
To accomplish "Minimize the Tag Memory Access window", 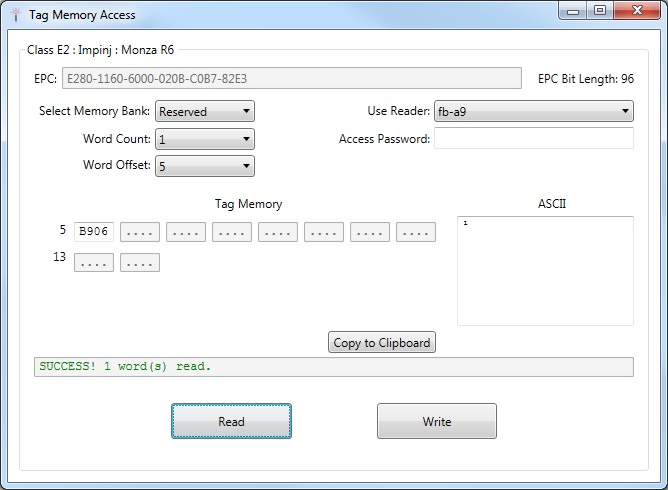I will tap(574, 11).
